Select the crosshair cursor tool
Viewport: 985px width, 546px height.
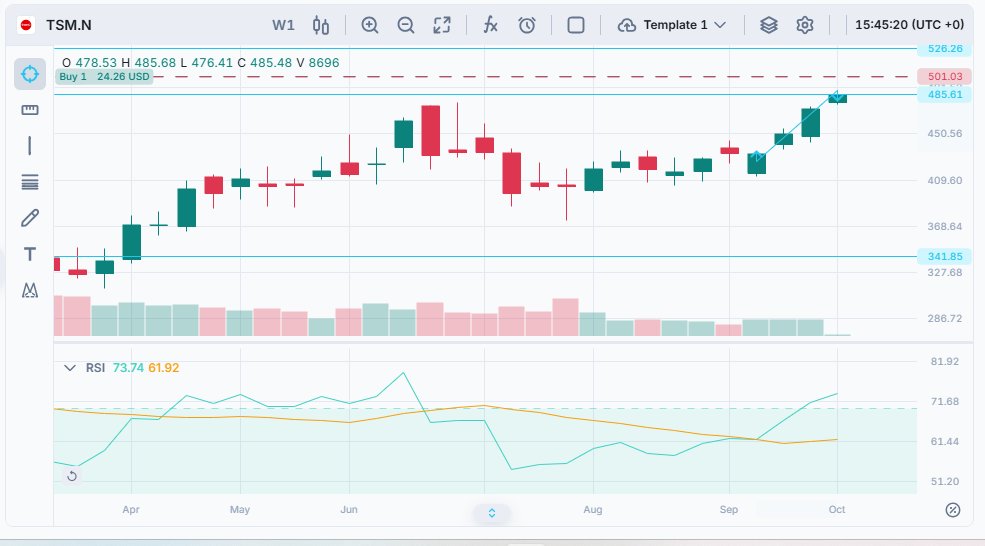point(30,74)
